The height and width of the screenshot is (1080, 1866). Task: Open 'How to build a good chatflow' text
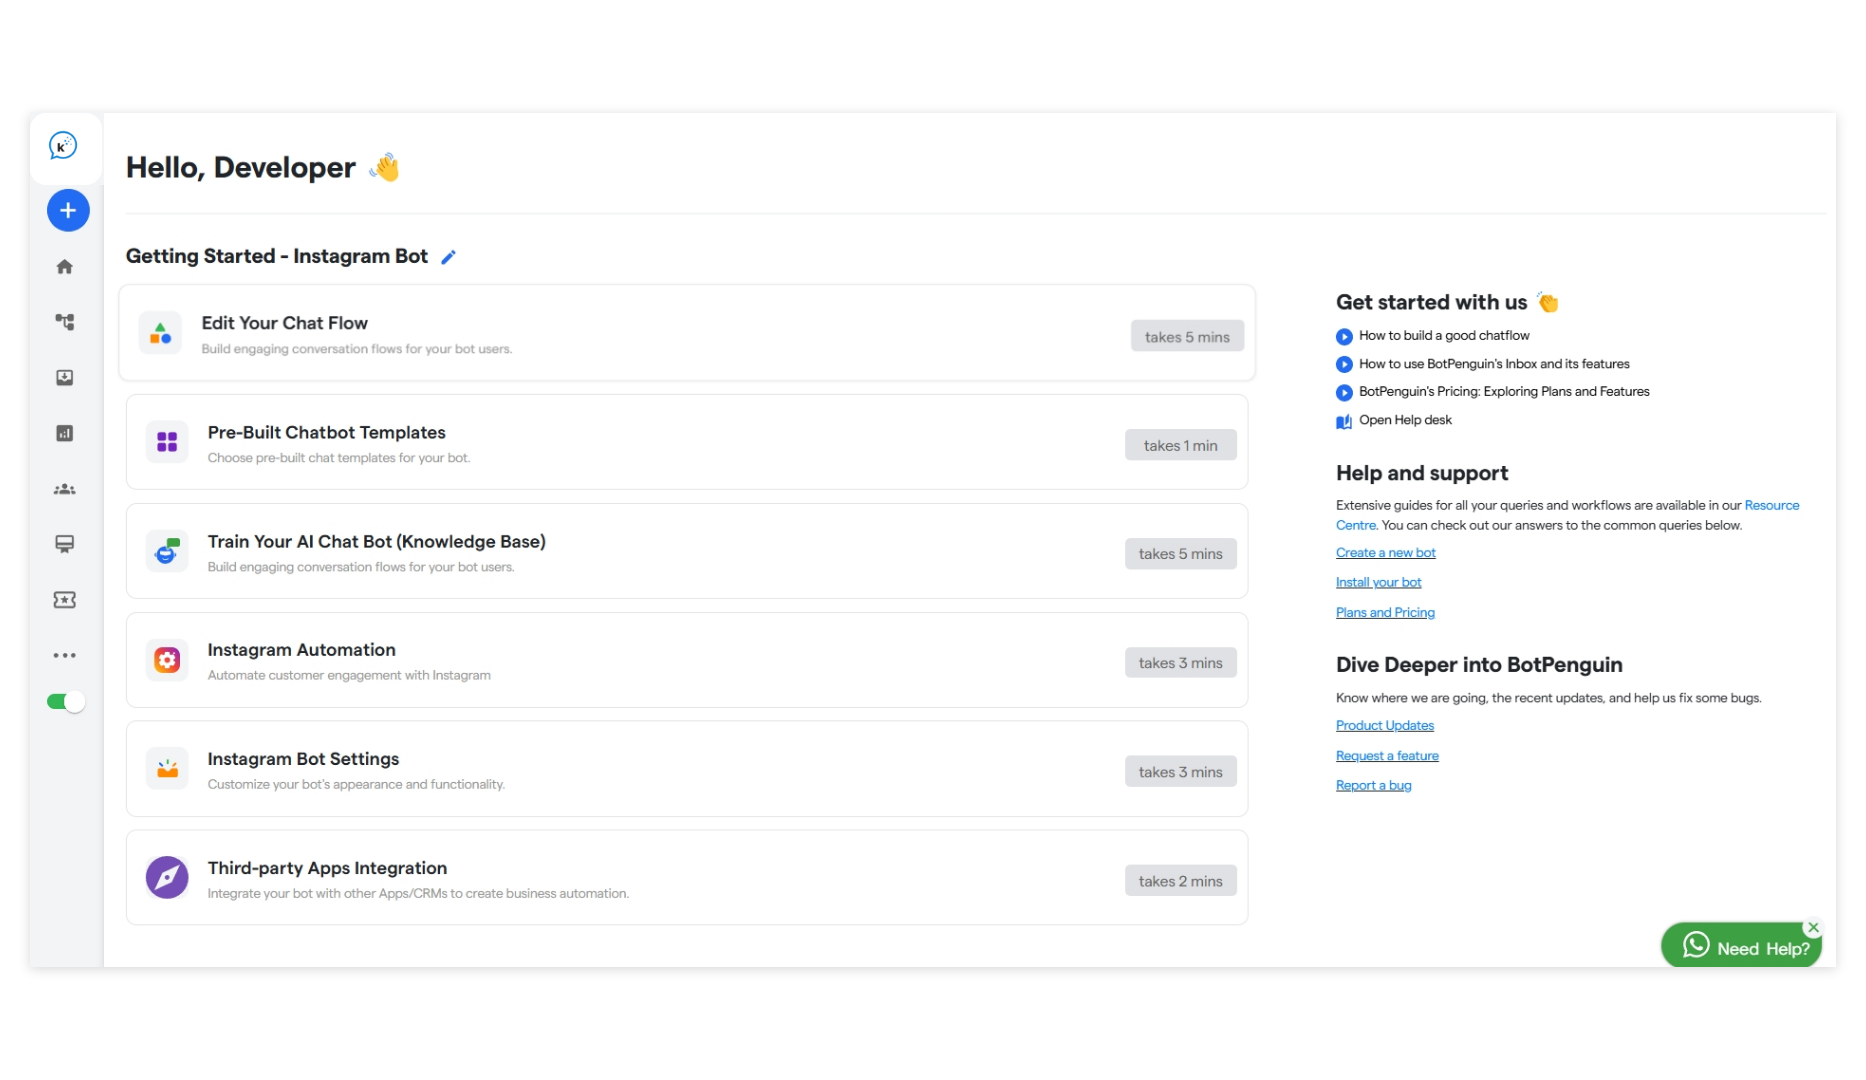[x=1444, y=336]
